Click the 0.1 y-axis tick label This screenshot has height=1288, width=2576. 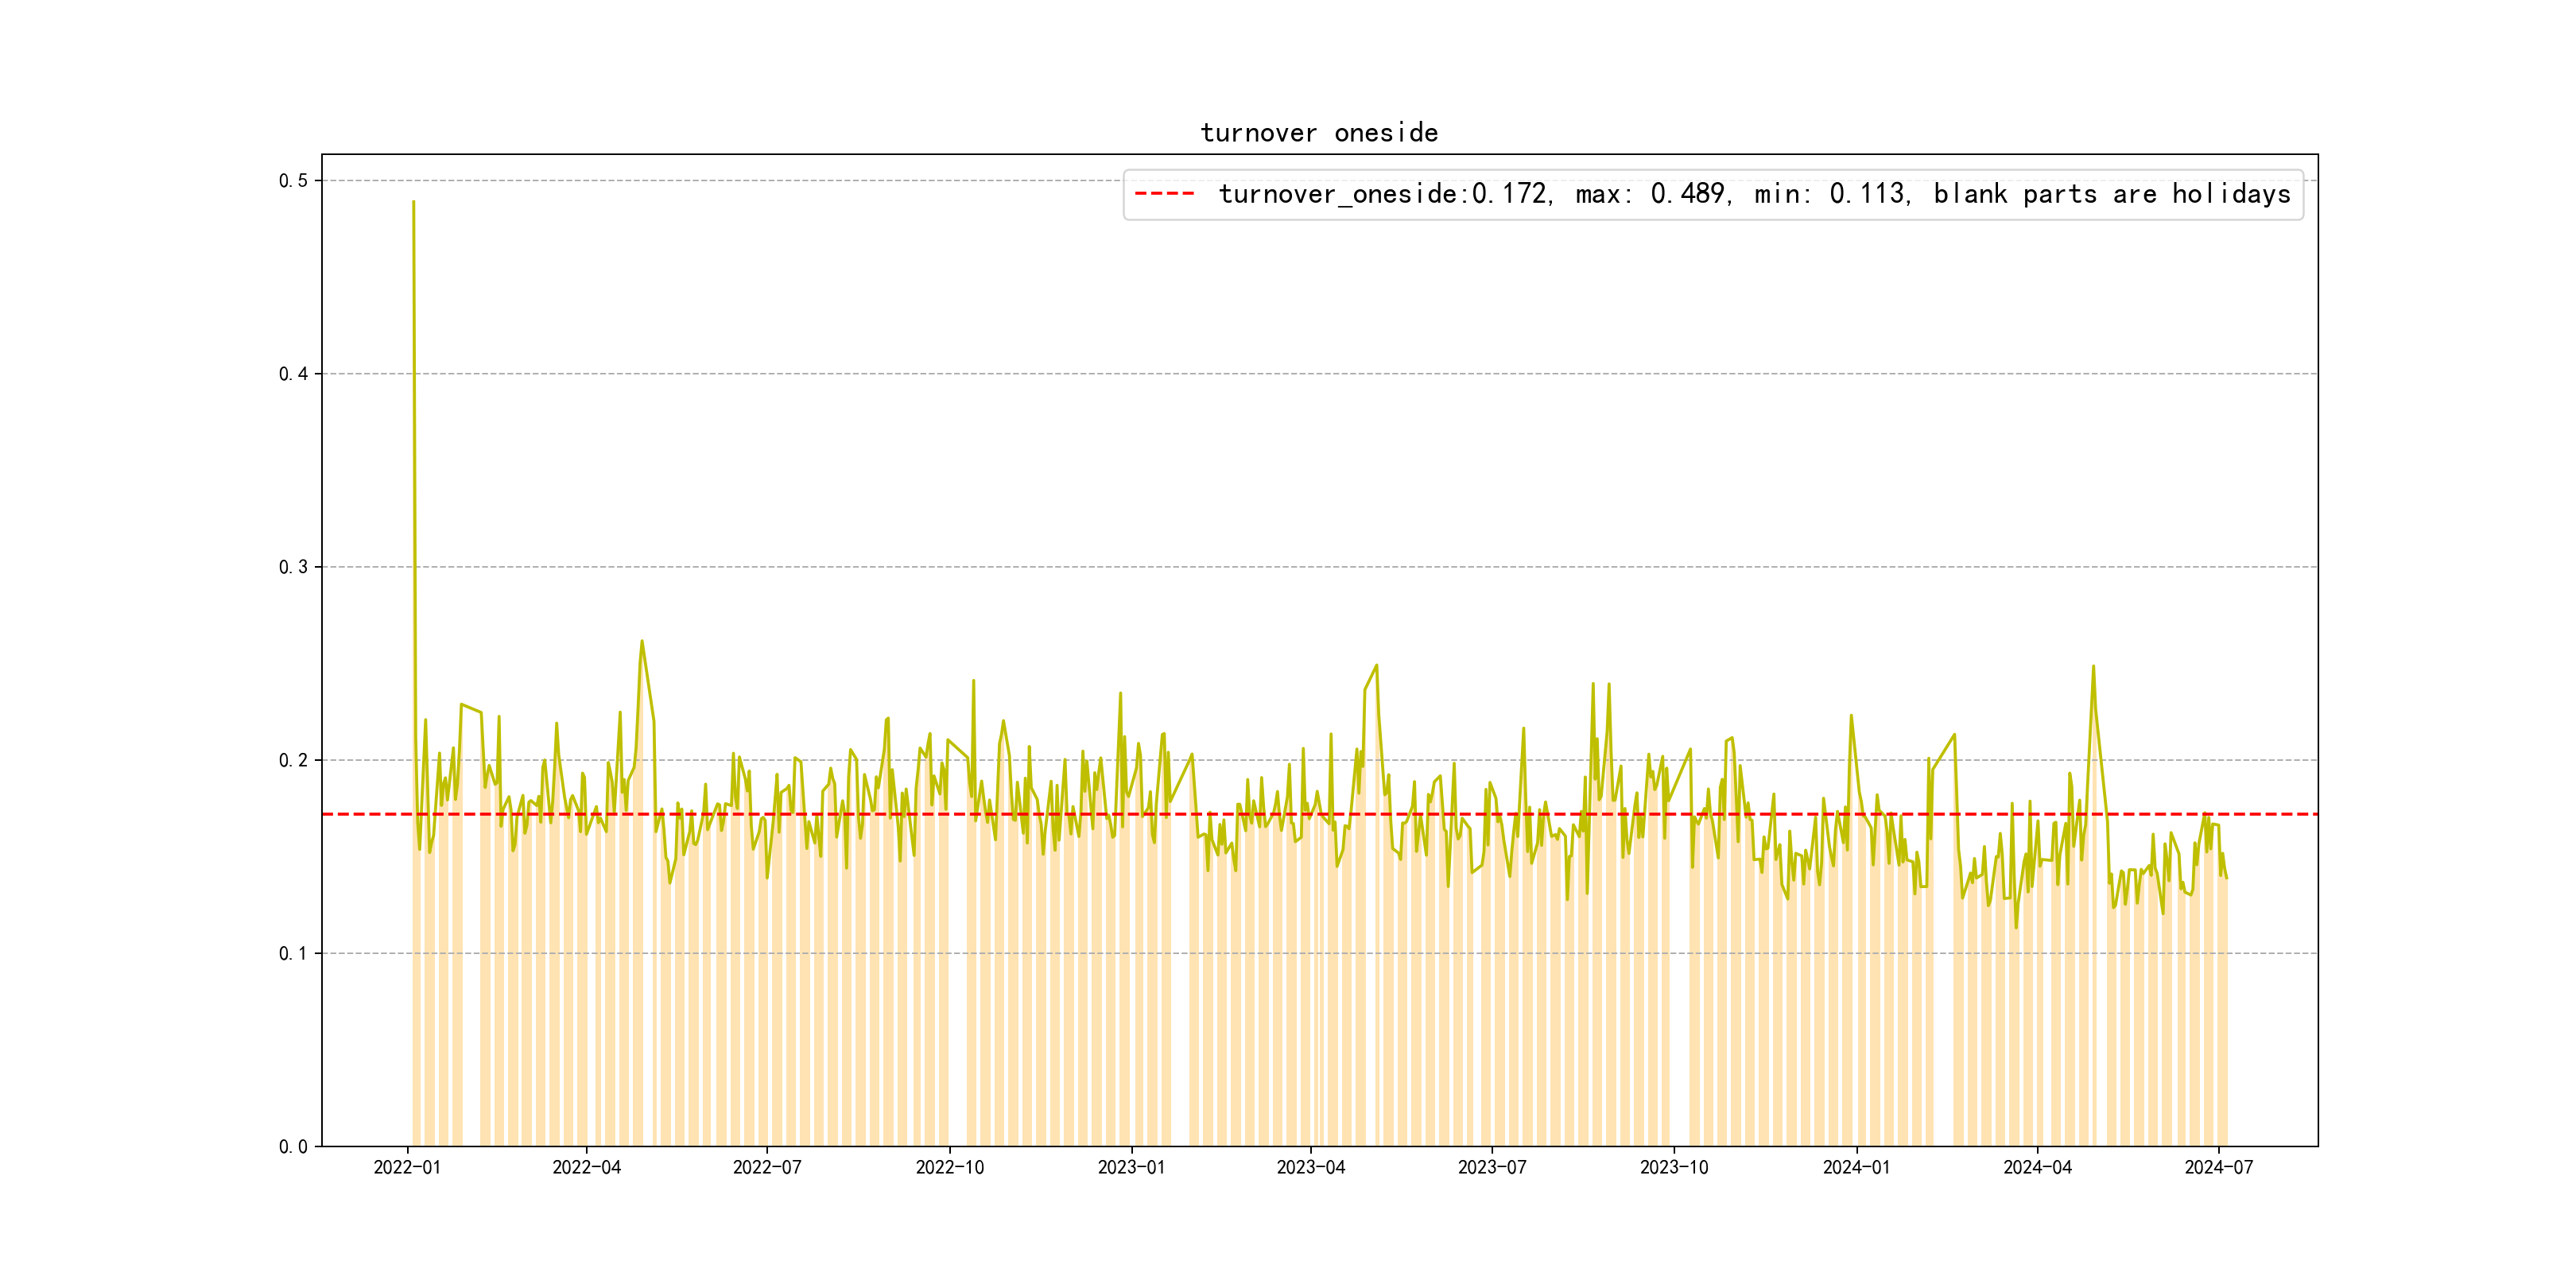click(x=293, y=954)
